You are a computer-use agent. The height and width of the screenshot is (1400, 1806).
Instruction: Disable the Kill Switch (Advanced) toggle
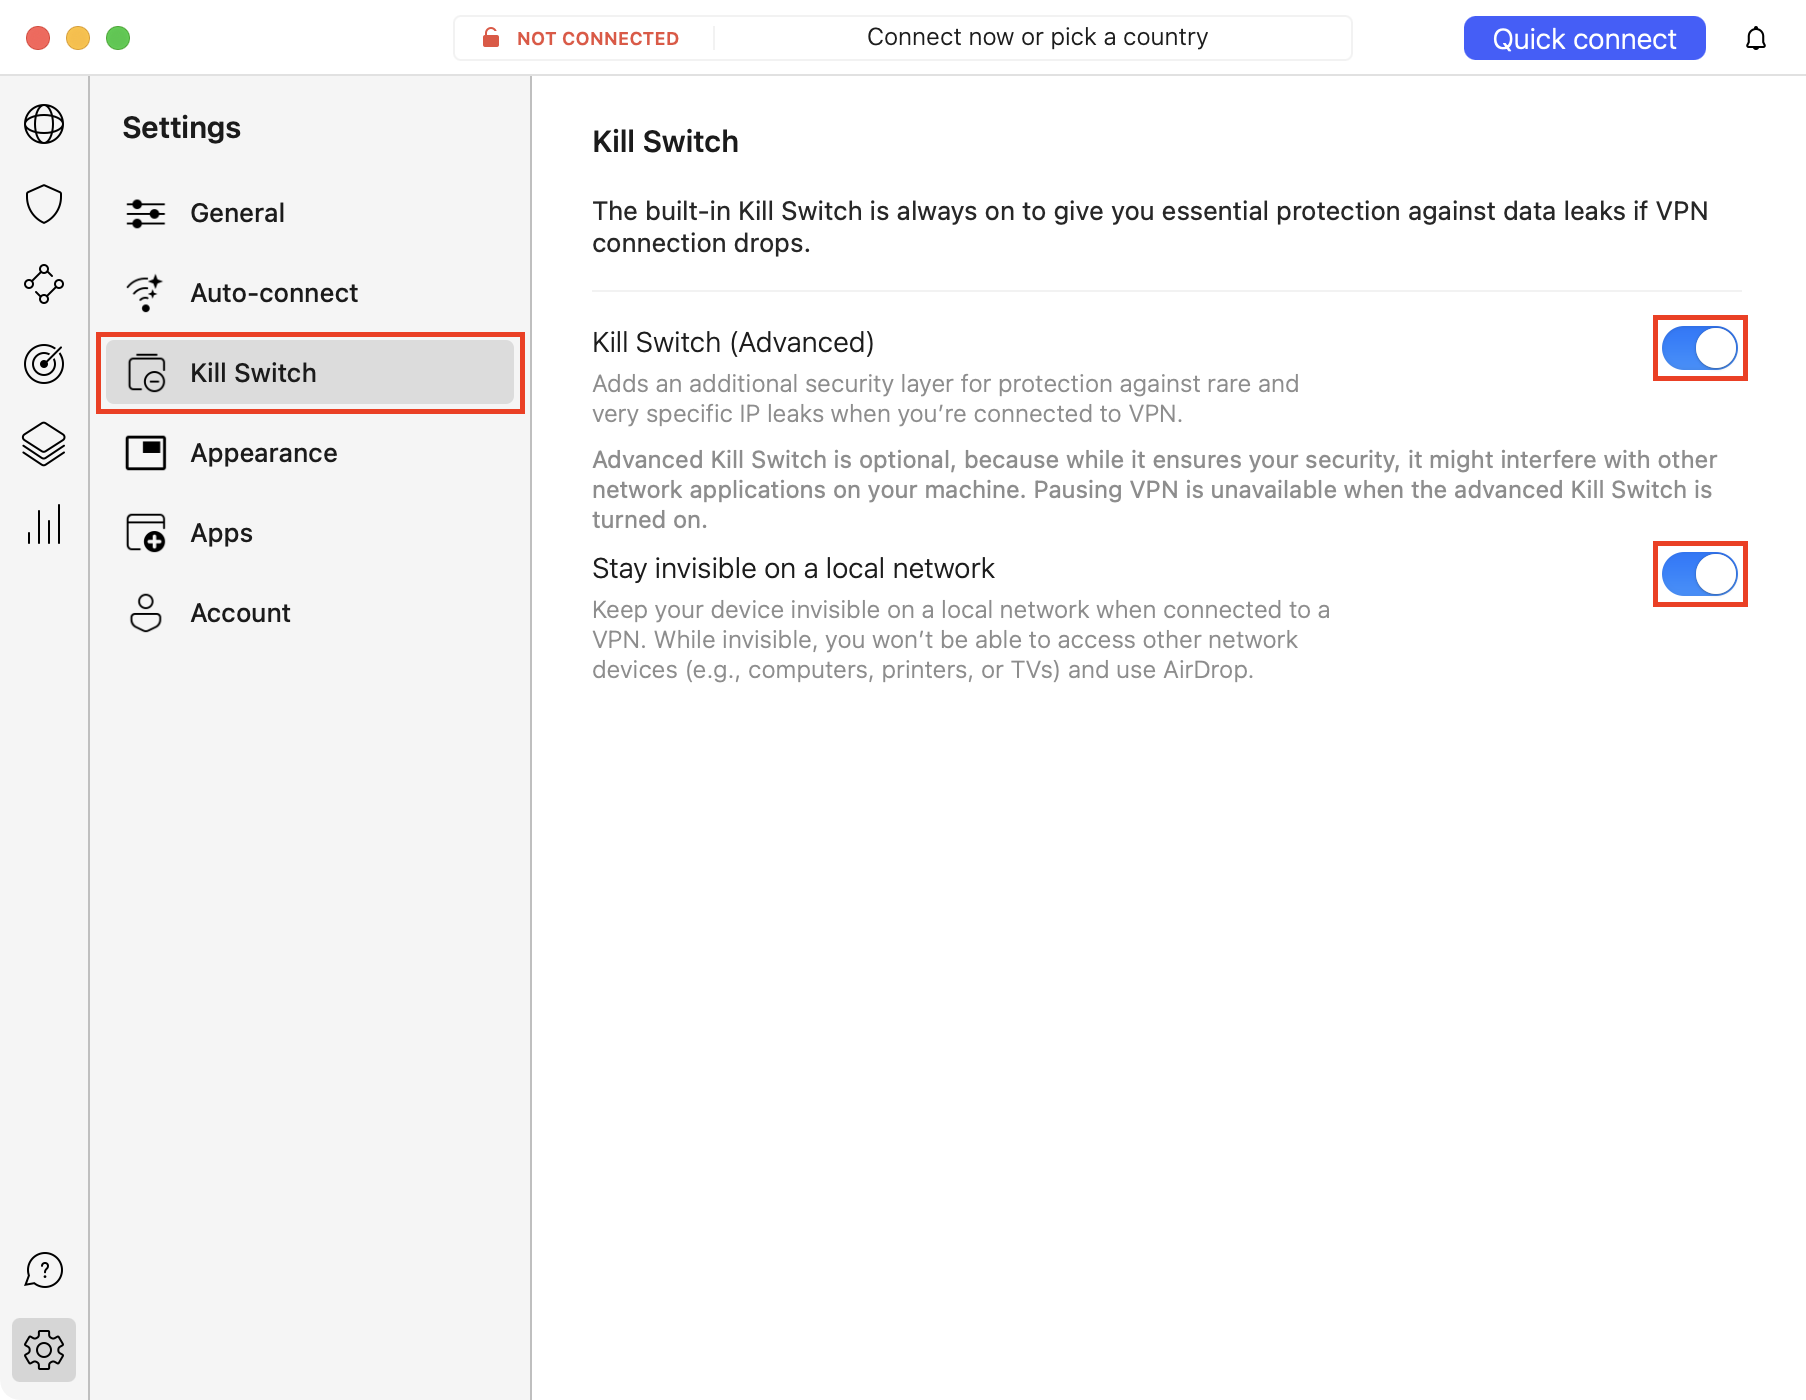(x=1699, y=348)
